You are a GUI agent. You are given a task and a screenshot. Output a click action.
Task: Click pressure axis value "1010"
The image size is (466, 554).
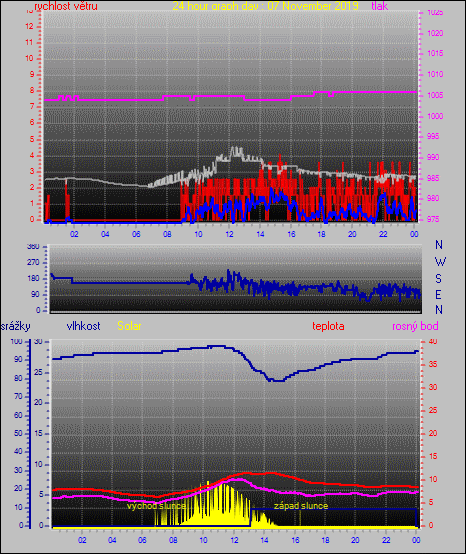[435, 74]
